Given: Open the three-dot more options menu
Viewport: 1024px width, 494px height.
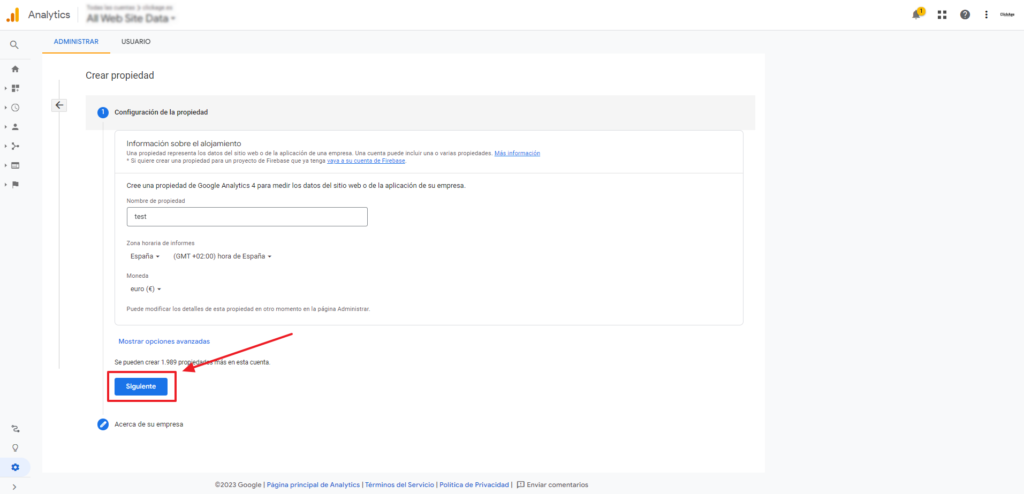Looking at the screenshot, I should 986,14.
